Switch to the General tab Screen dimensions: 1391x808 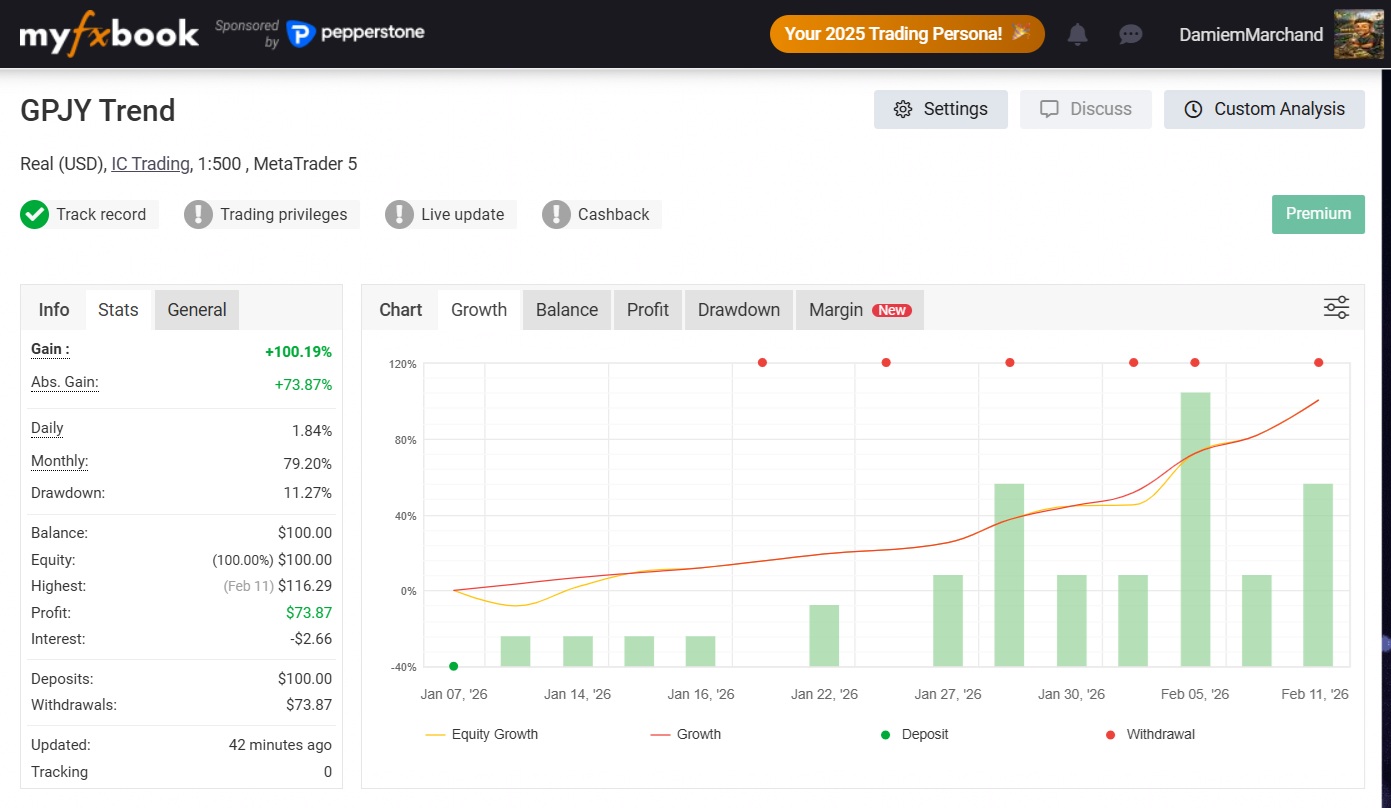(x=197, y=310)
